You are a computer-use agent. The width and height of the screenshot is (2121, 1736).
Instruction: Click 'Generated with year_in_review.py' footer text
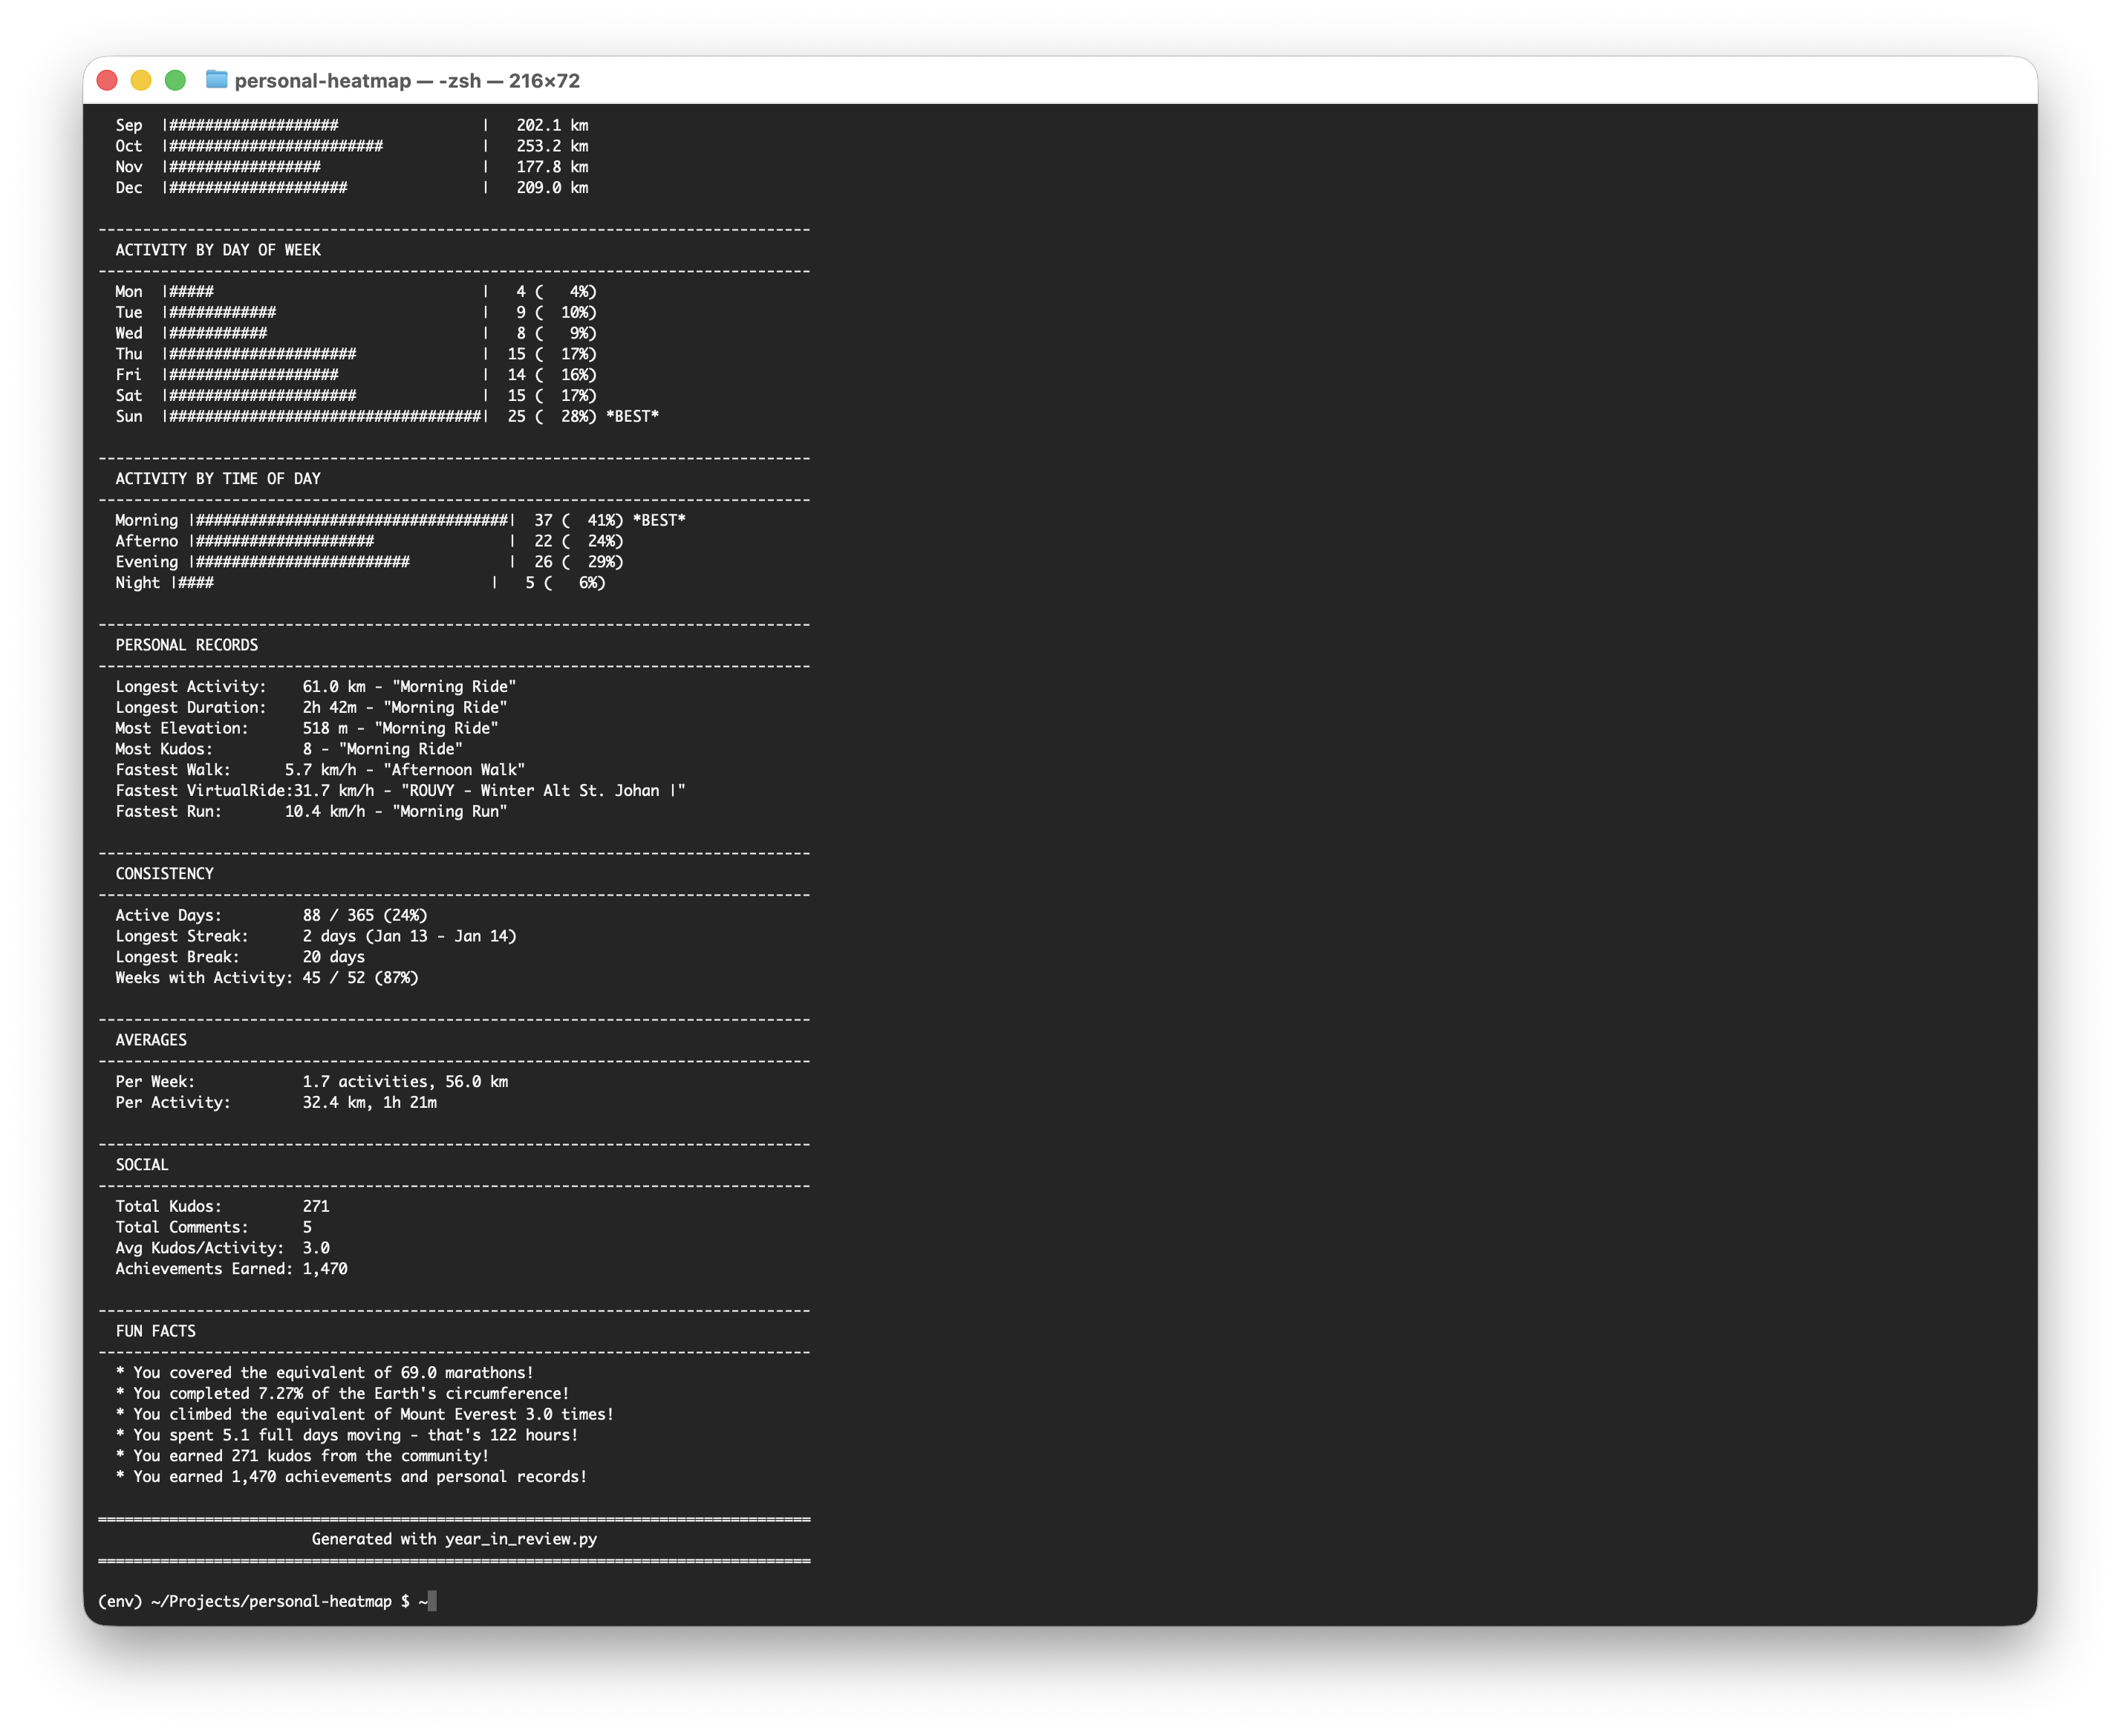click(454, 1539)
